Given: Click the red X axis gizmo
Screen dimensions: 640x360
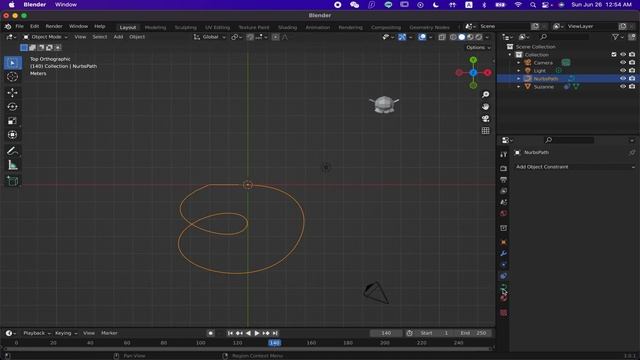Looking at the screenshot, I should pos(488,73).
